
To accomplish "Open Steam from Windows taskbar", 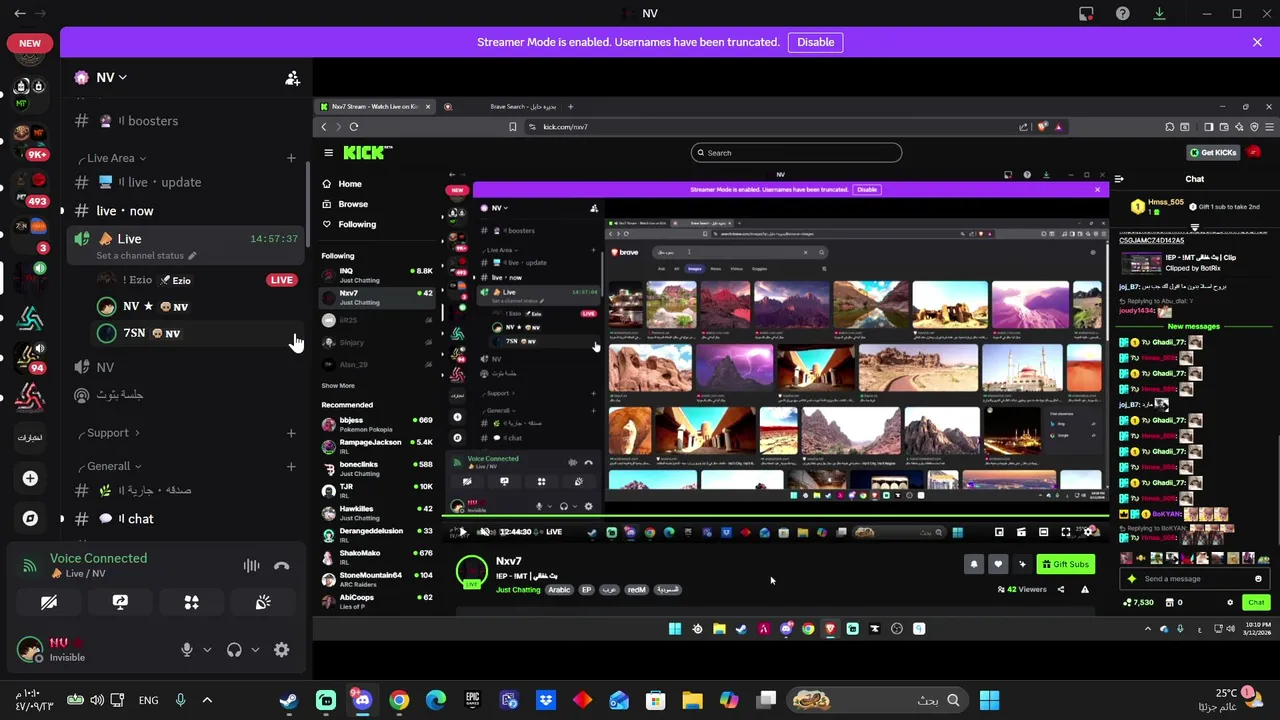I will point(289,700).
